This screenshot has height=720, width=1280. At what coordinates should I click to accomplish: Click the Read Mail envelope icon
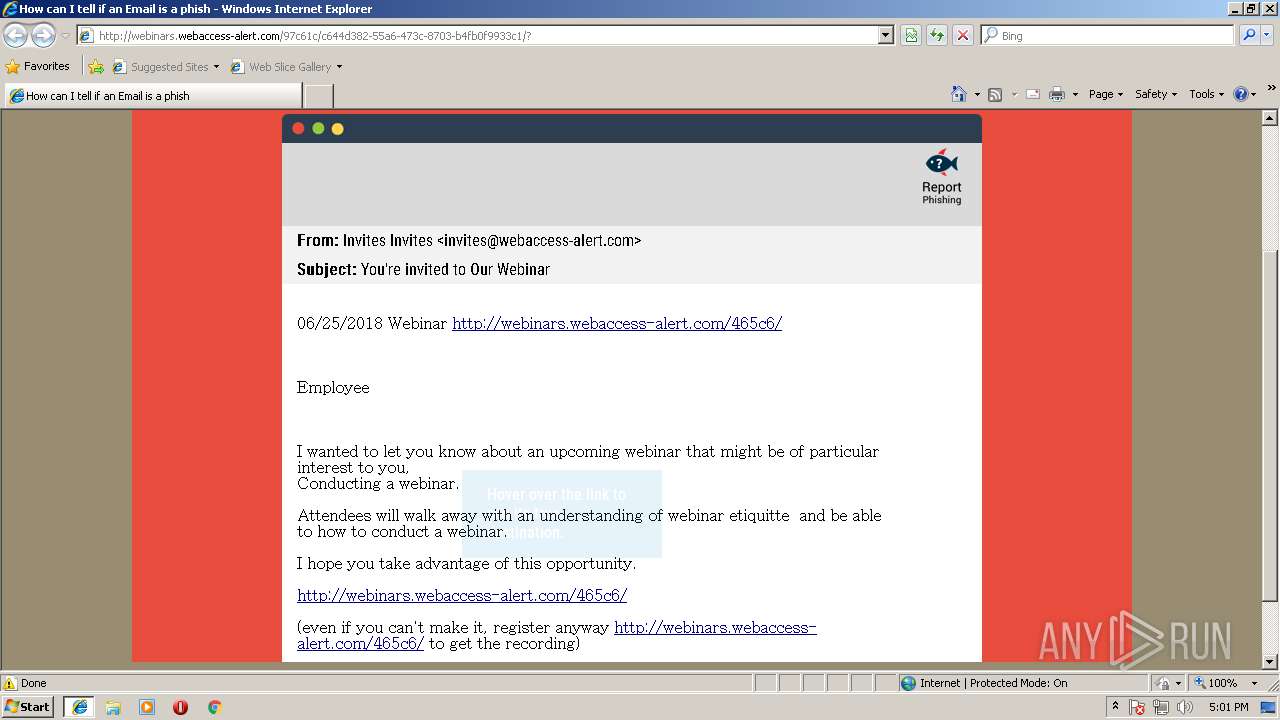click(1033, 94)
